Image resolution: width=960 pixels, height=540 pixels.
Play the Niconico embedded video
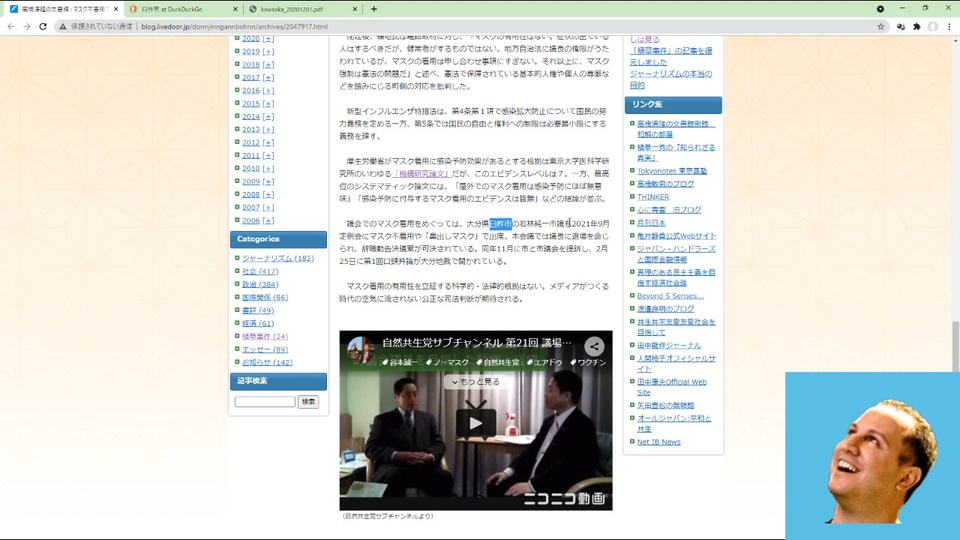[x=476, y=422]
